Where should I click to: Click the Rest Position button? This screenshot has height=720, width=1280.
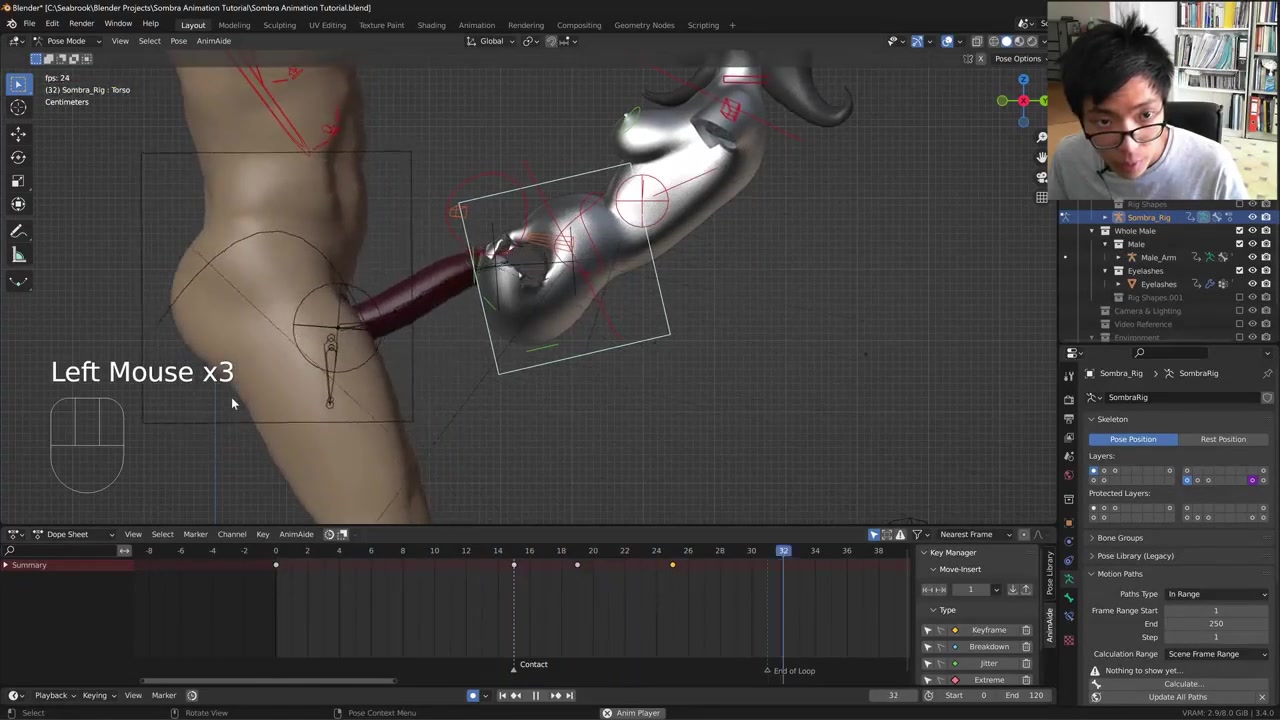(x=1223, y=439)
